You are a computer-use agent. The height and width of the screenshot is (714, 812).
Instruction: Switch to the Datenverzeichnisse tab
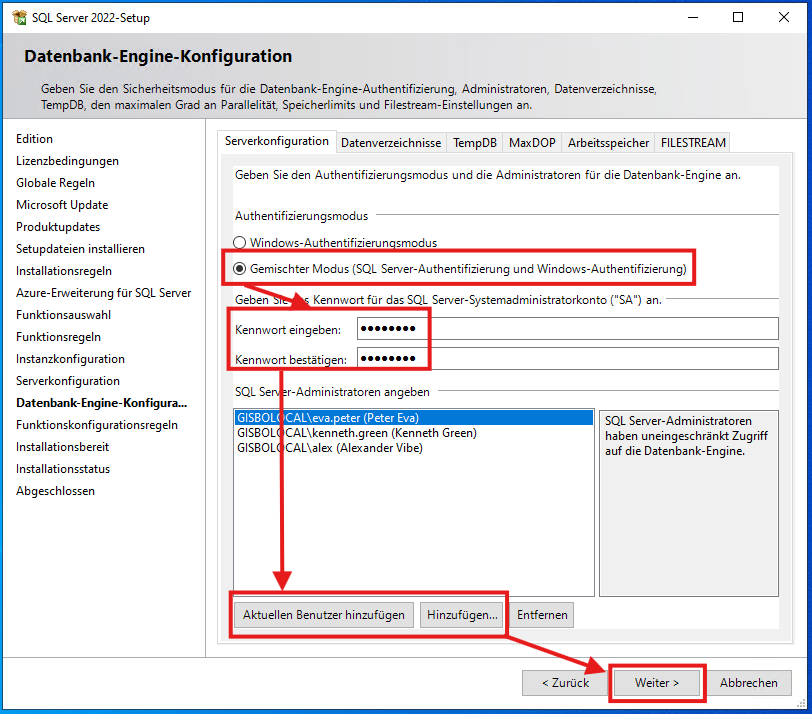pos(392,142)
